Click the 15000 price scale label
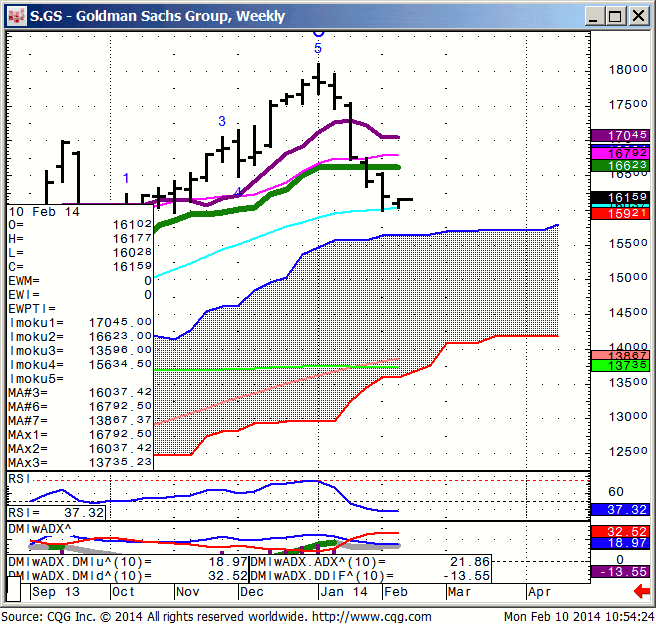656x624 pixels. coord(628,278)
